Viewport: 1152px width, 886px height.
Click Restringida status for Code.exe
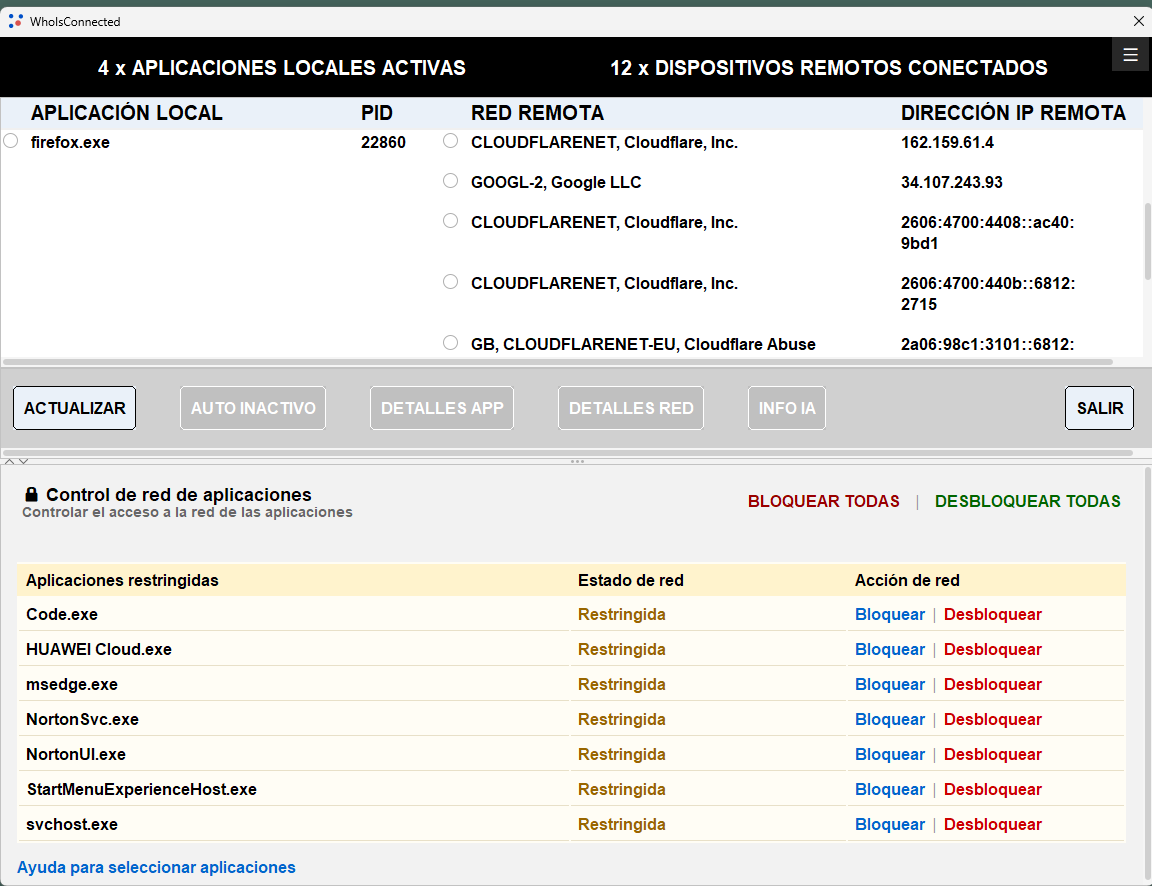[622, 614]
